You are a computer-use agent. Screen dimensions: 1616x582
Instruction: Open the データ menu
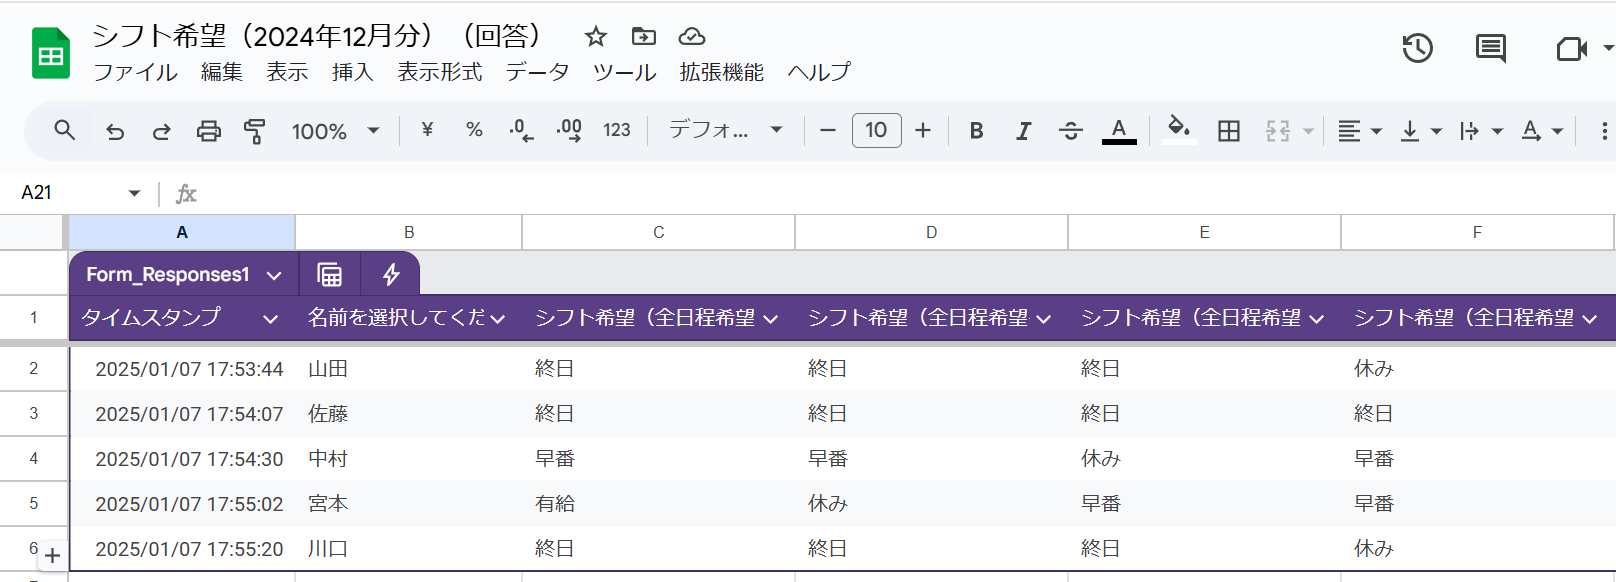click(x=537, y=72)
